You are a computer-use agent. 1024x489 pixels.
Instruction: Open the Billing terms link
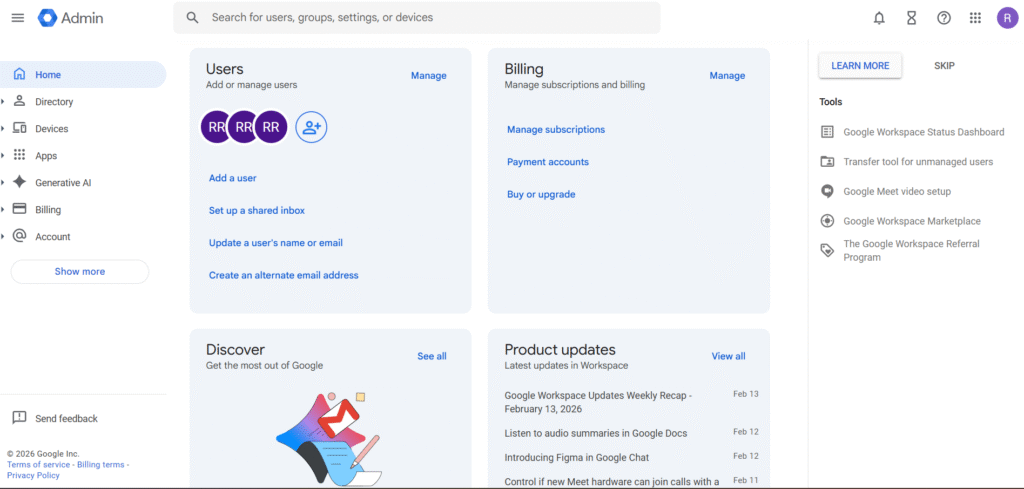pyautogui.click(x=101, y=465)
